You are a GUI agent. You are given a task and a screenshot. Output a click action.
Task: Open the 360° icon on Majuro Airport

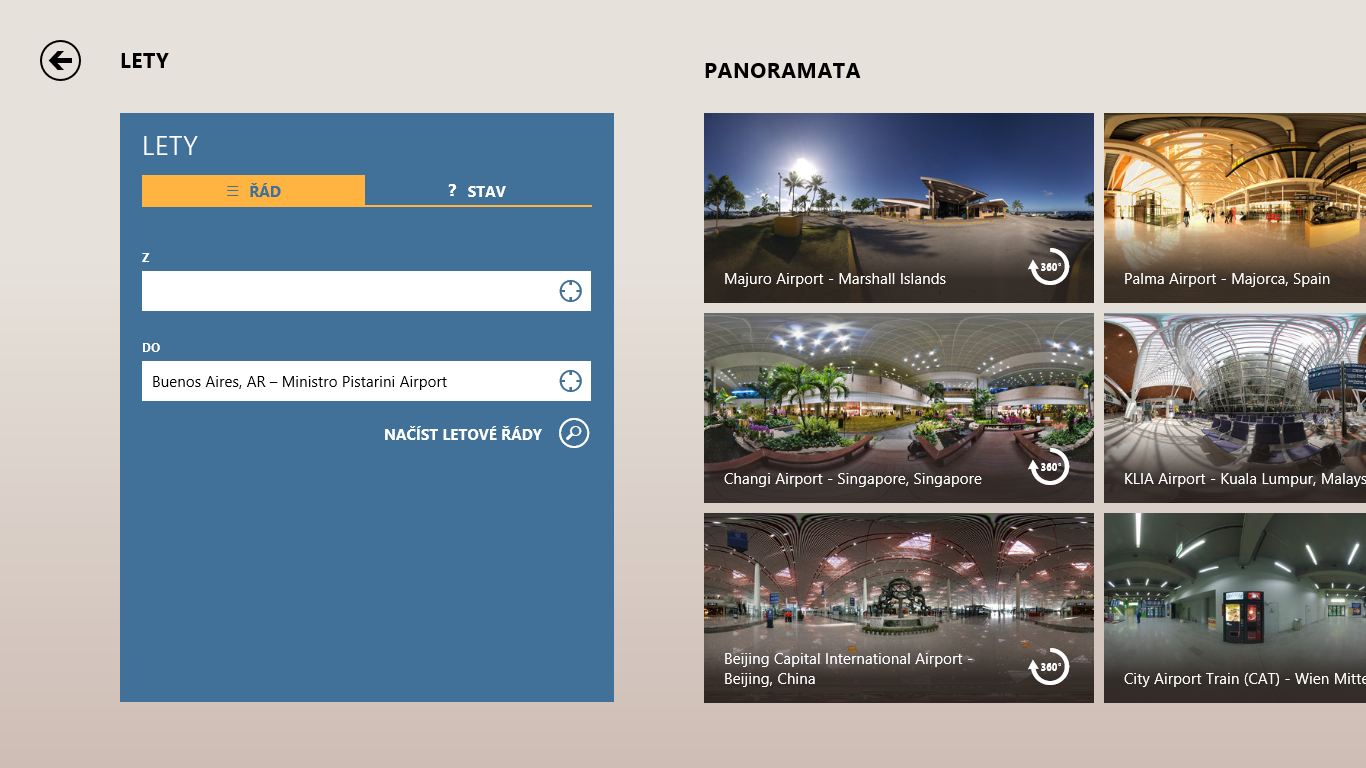click(x=1048, y=267)
